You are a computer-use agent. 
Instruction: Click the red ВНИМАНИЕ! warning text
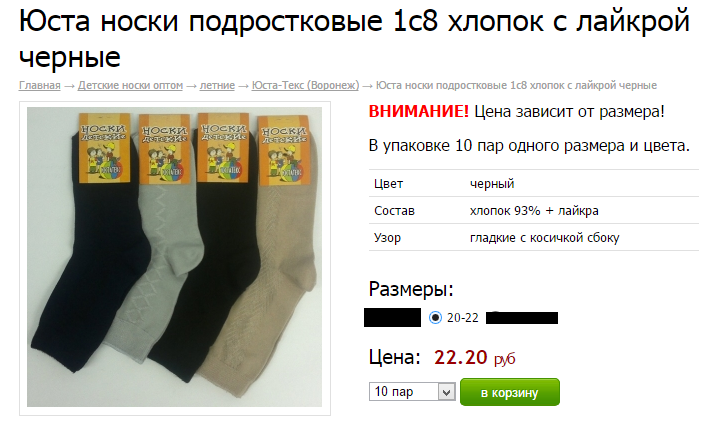tap(418, 111)
